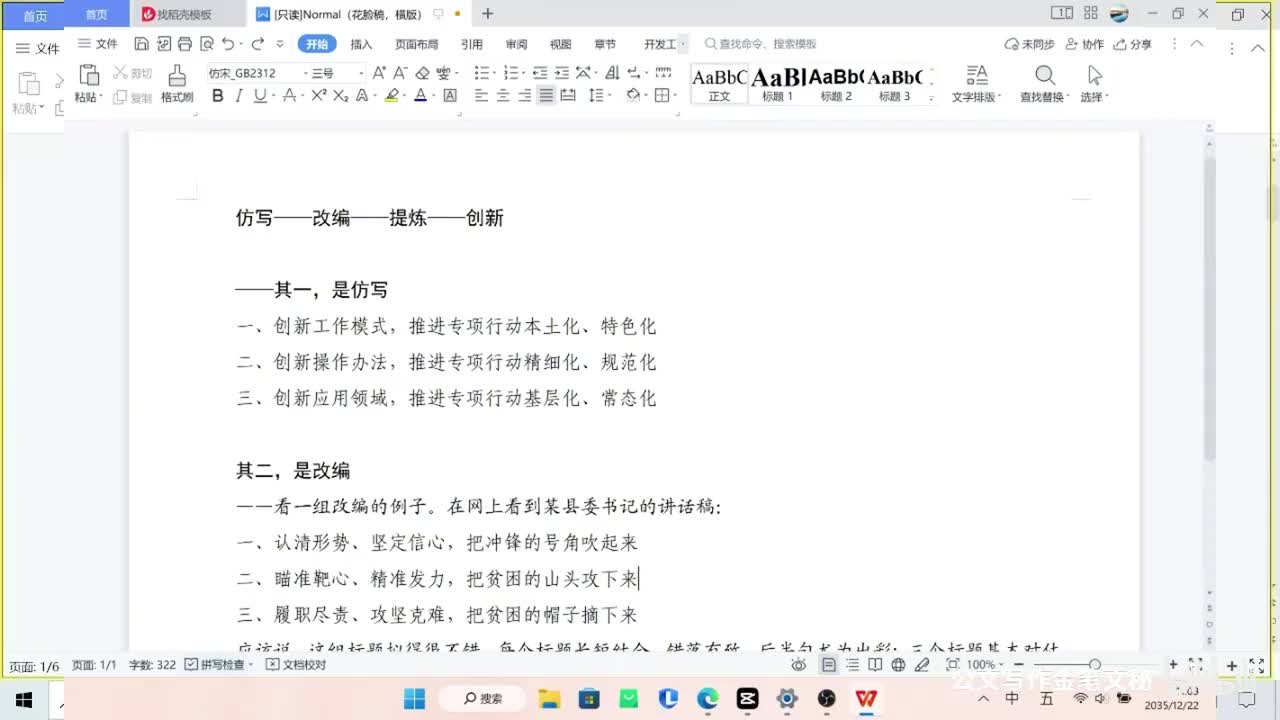This screenshot has height=720, width=1280.
Task: Open the Text Layout (文字排版) tool
Action: (975, 84)
